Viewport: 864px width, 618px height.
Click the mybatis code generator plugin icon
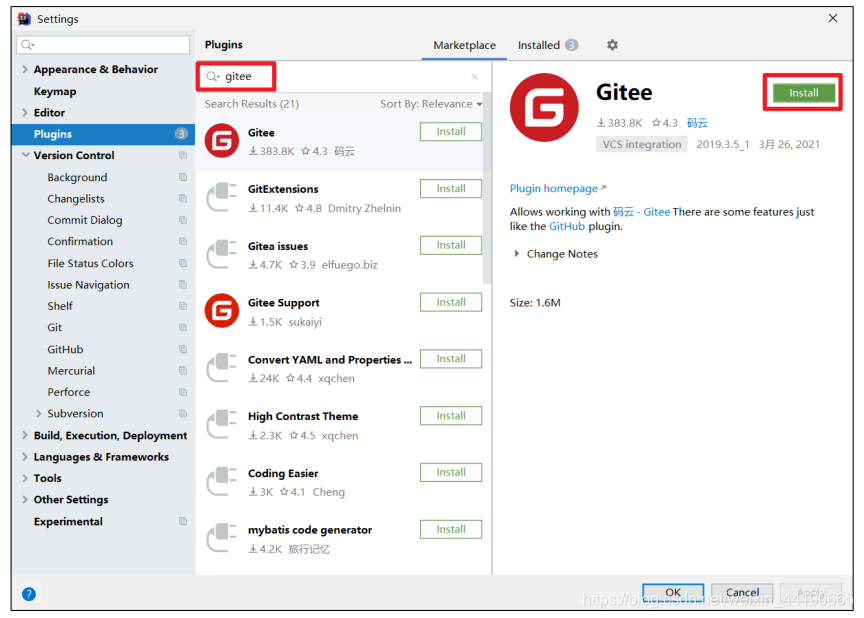pyautogui.click(x=222, y=538)
